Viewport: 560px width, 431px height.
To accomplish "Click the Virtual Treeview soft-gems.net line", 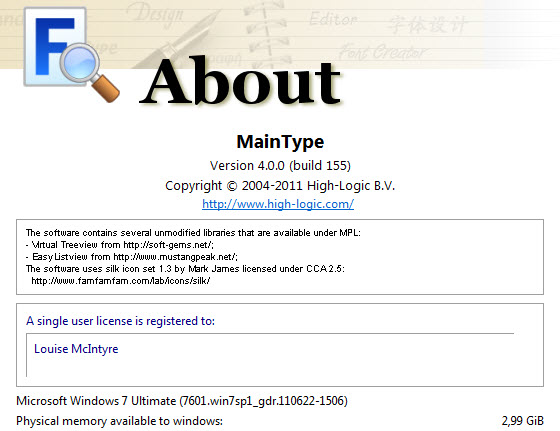I will pos(120,245).
